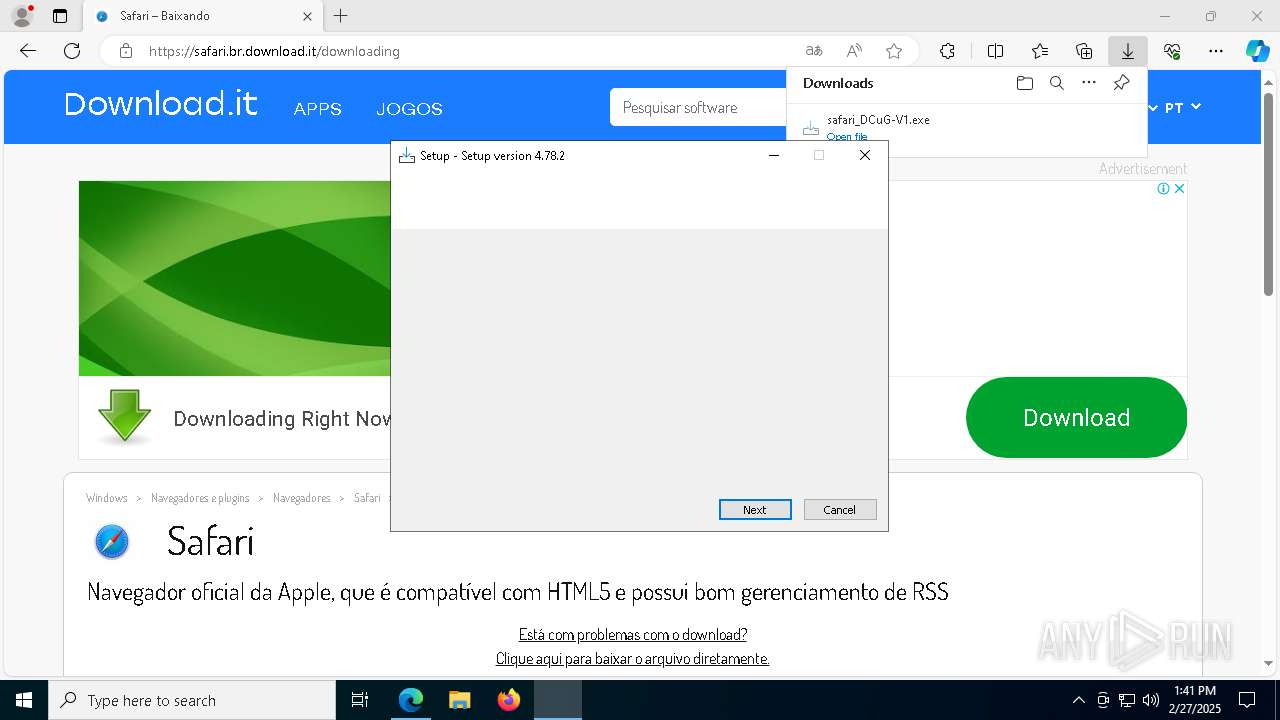Open Edge Settings and more menu

1216,51
